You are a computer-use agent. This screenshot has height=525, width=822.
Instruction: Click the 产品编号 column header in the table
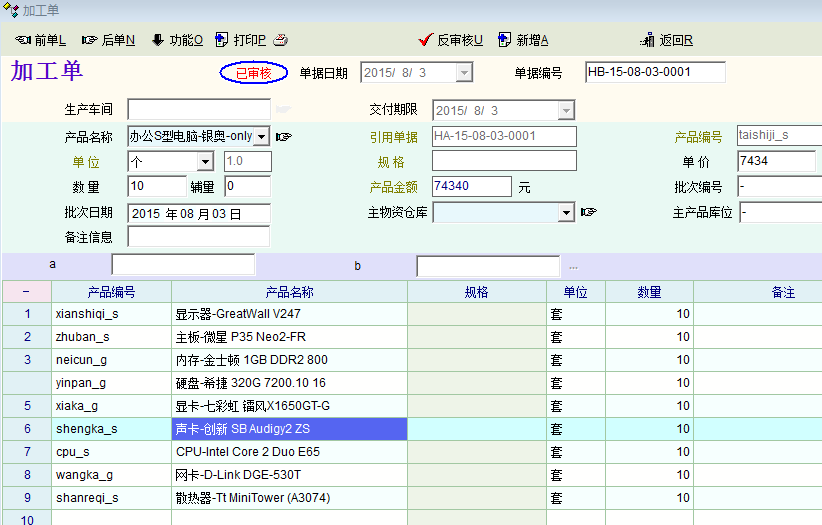111,292
